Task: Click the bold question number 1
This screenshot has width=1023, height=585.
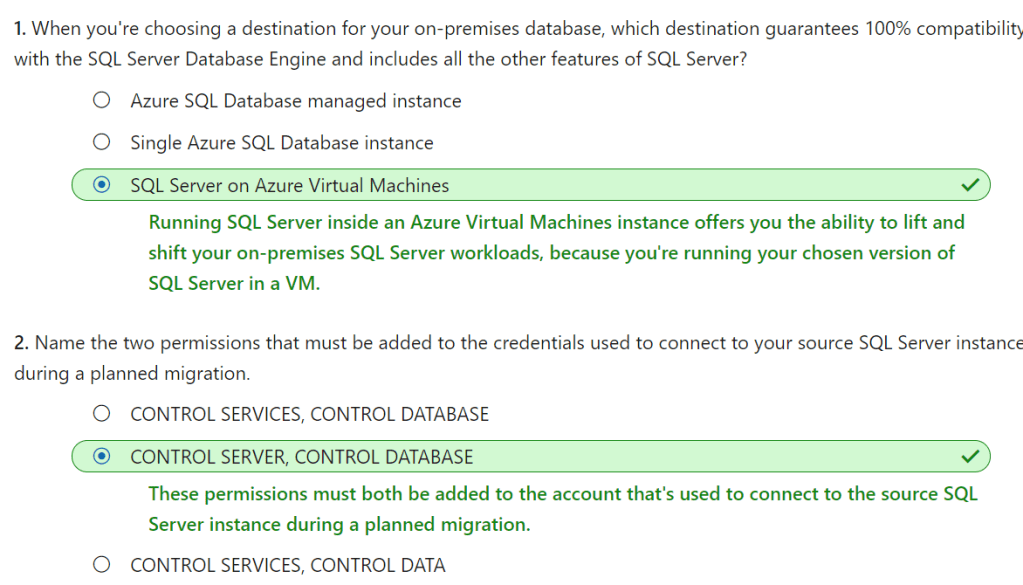Action: (20, 28)
